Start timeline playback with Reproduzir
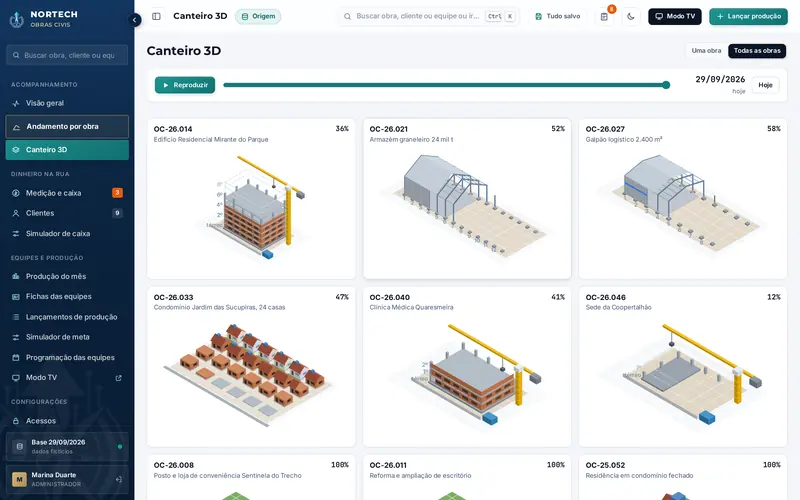Screen dimensions: 800x500 (x=185, y=85)
